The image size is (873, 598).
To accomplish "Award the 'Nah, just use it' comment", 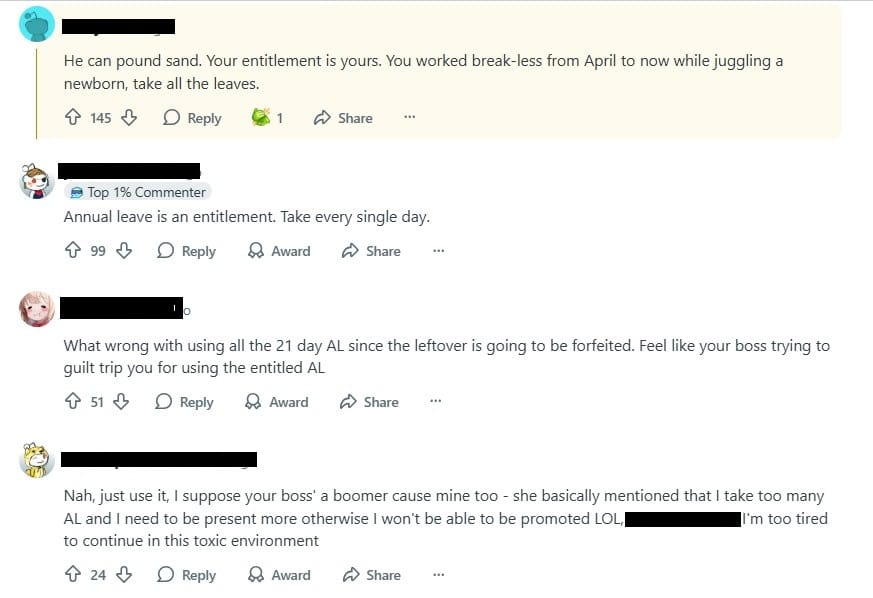I will 279,575.
